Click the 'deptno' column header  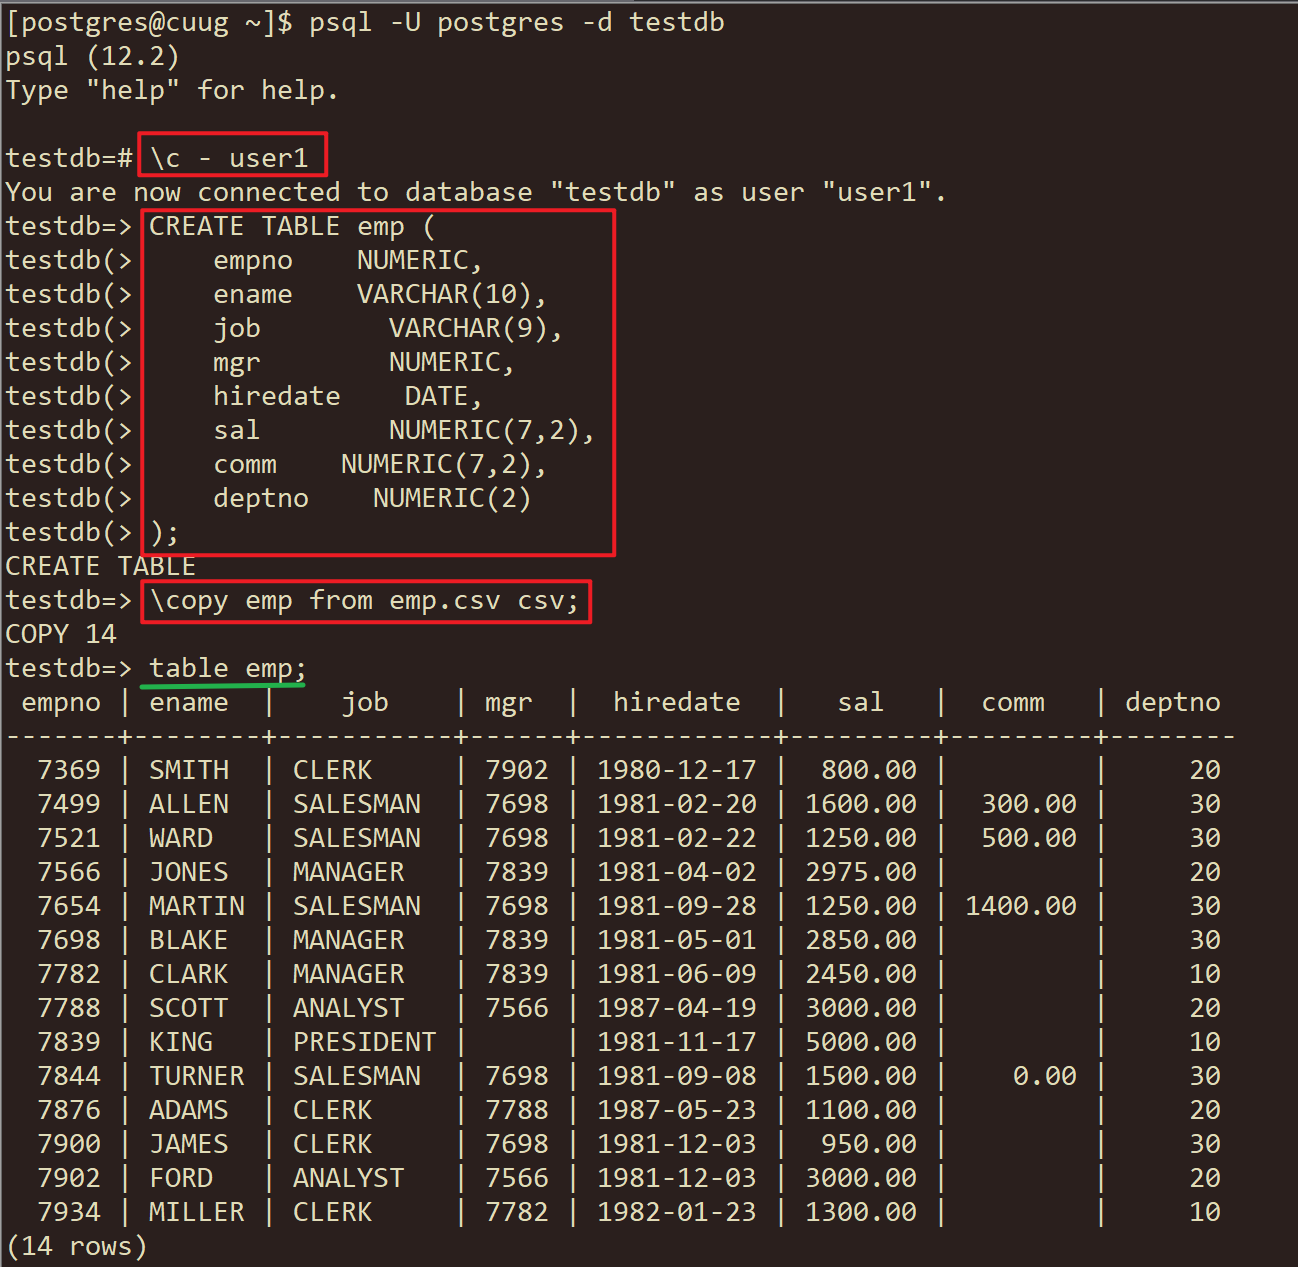pyautogui.click(x=1173, y=702)
